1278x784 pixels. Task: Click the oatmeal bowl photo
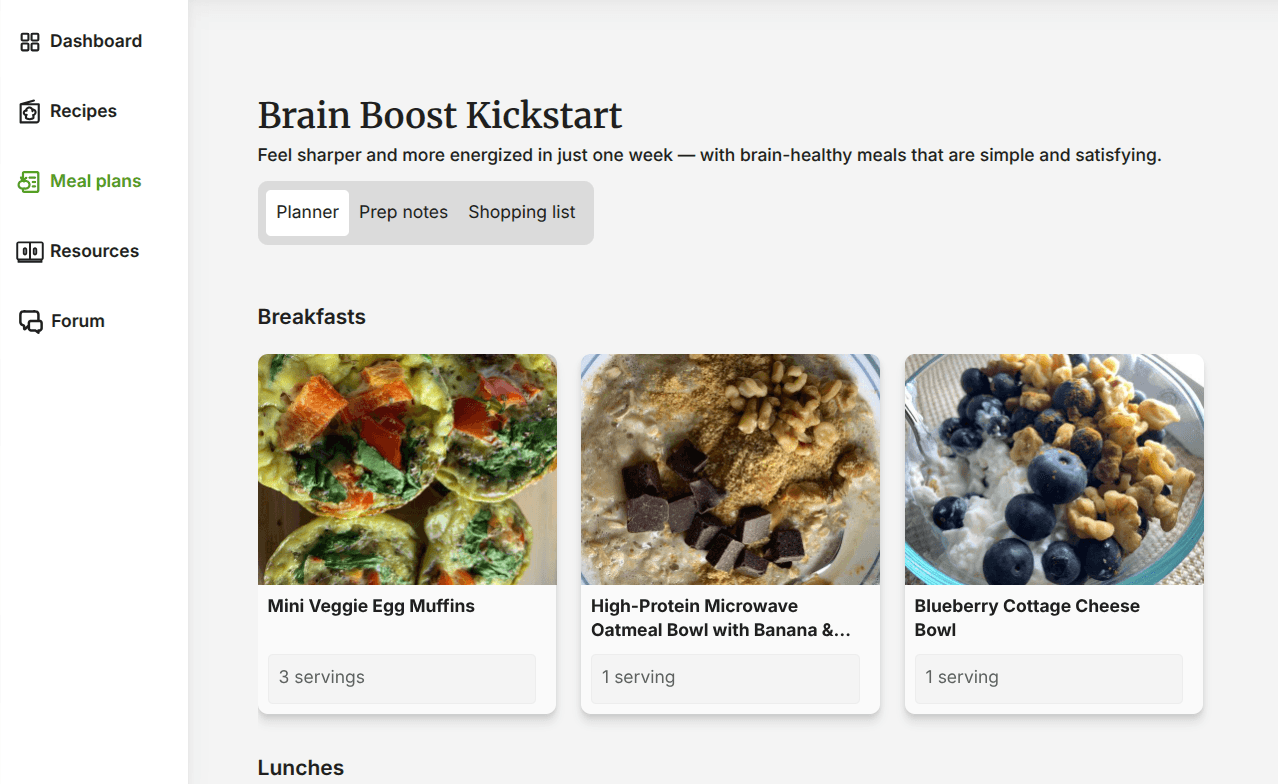pyautogui.click(x=730, y=468)
